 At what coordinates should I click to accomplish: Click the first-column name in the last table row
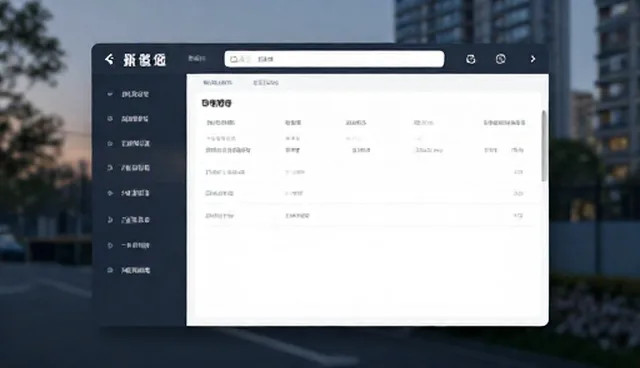click(219, 215)
